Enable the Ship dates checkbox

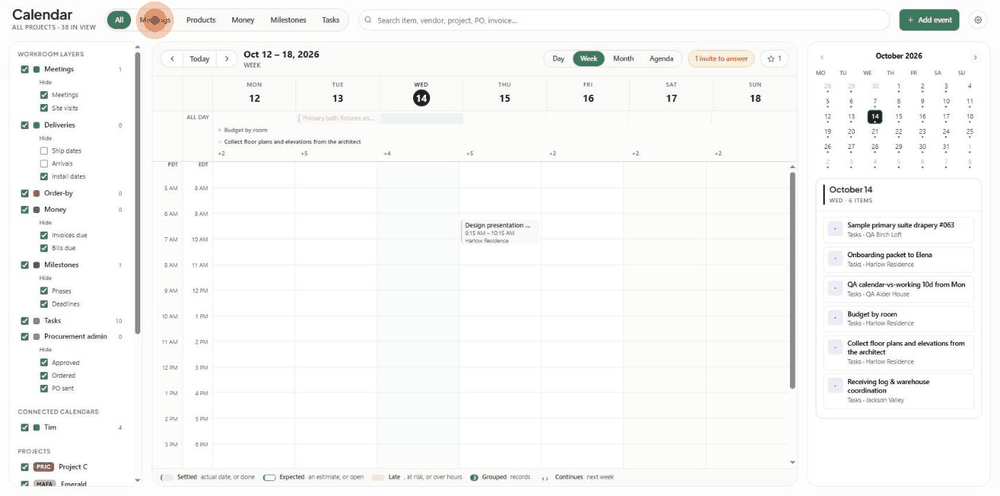pos(44,151)
